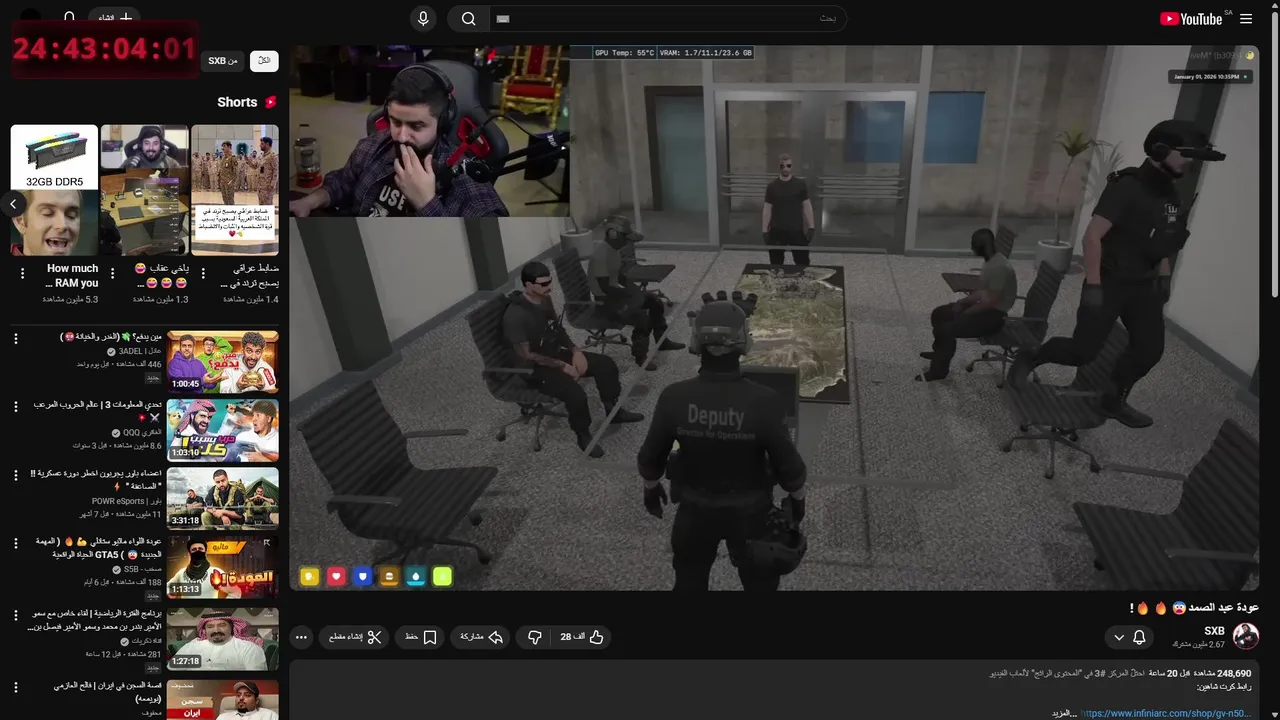Viewport: 1280px width, 720px height.
Task: Click yellow HUD status icon in video
Action: [x=310, y=576]
